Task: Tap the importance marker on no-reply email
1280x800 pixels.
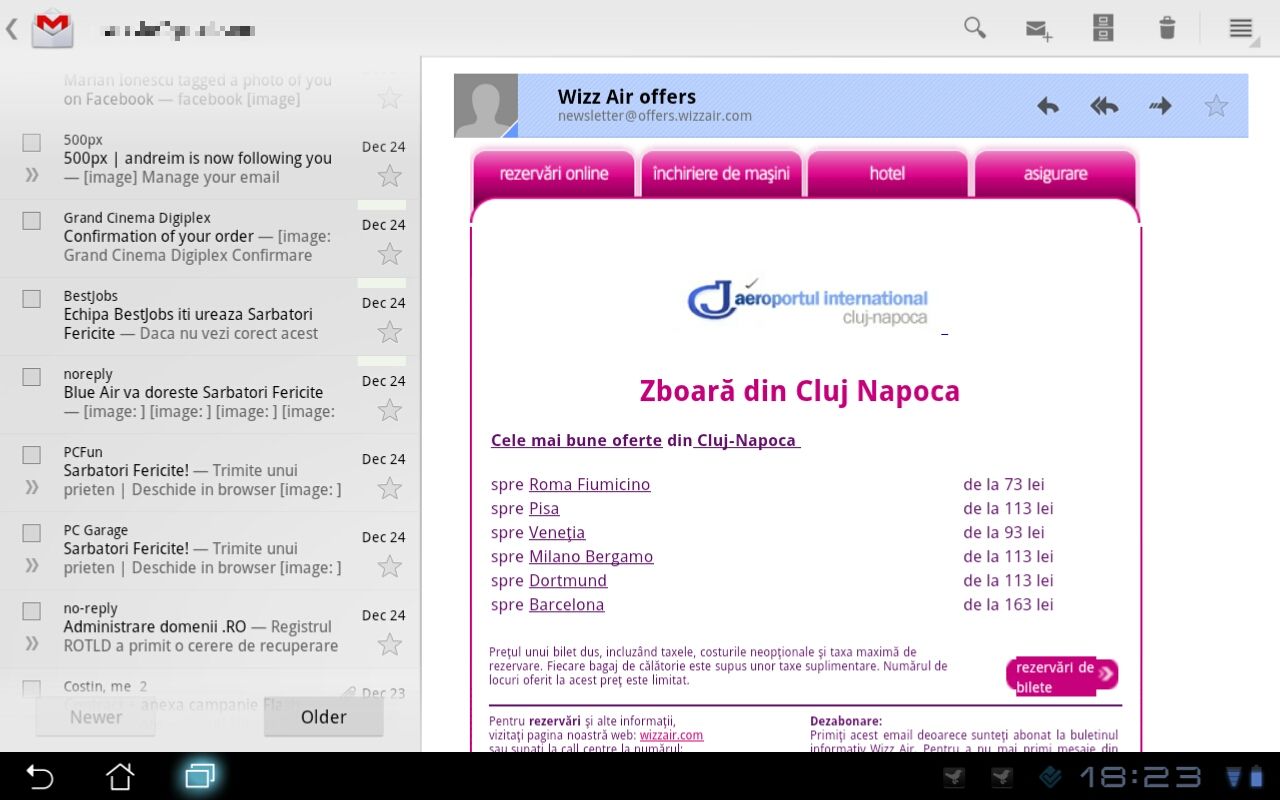Action: point(32,643)
